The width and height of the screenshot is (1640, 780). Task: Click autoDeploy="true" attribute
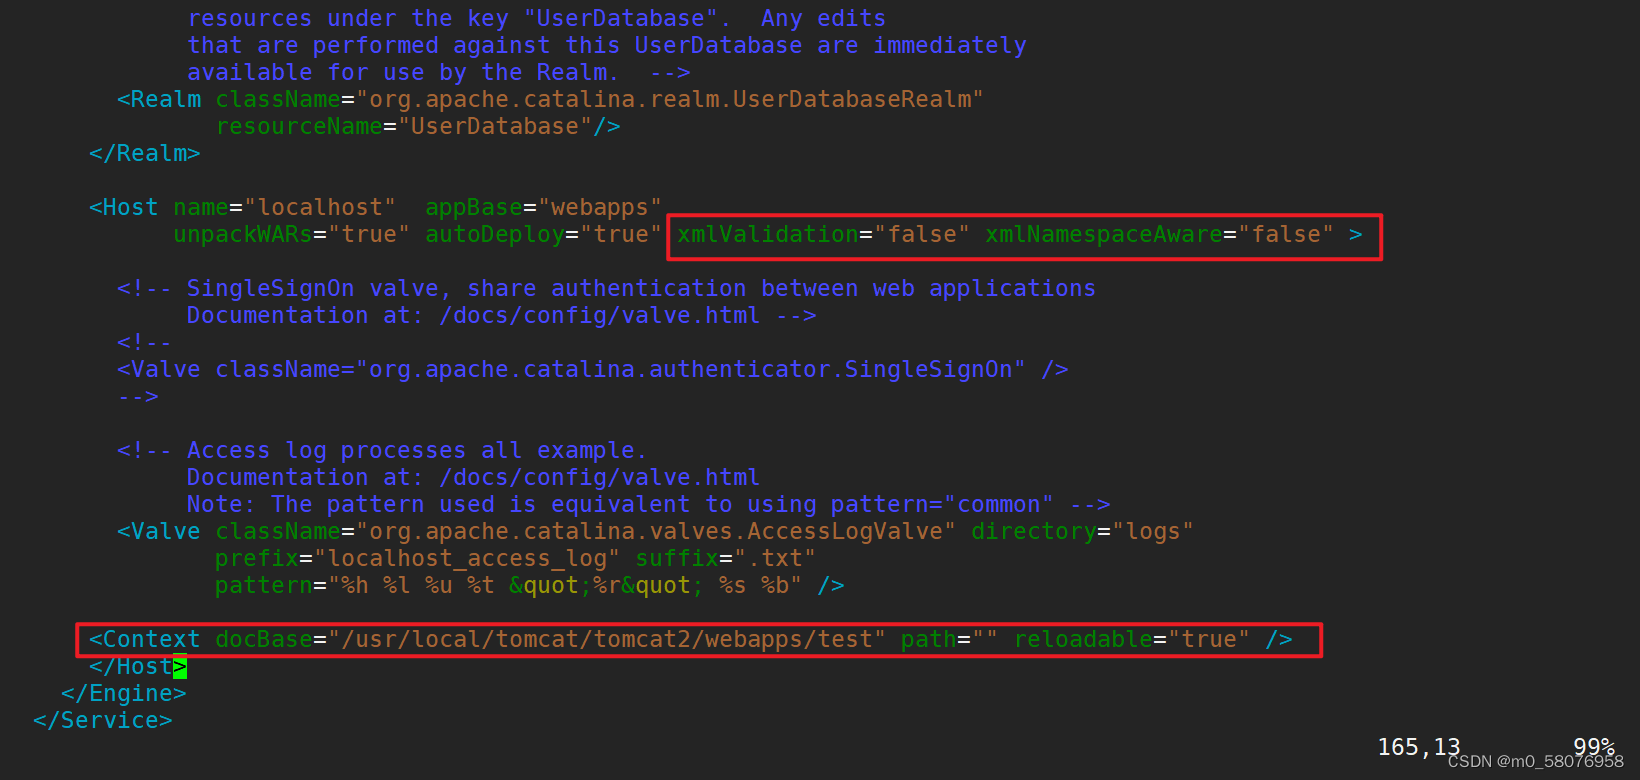(543, 235)
